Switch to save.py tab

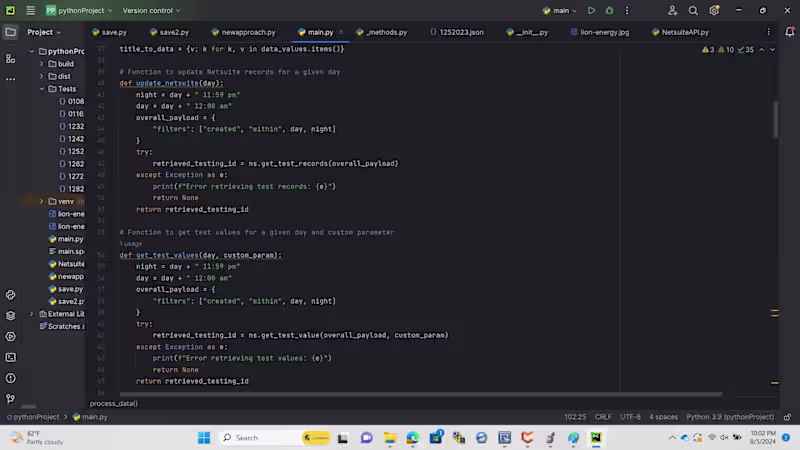[x=109, y=32]
